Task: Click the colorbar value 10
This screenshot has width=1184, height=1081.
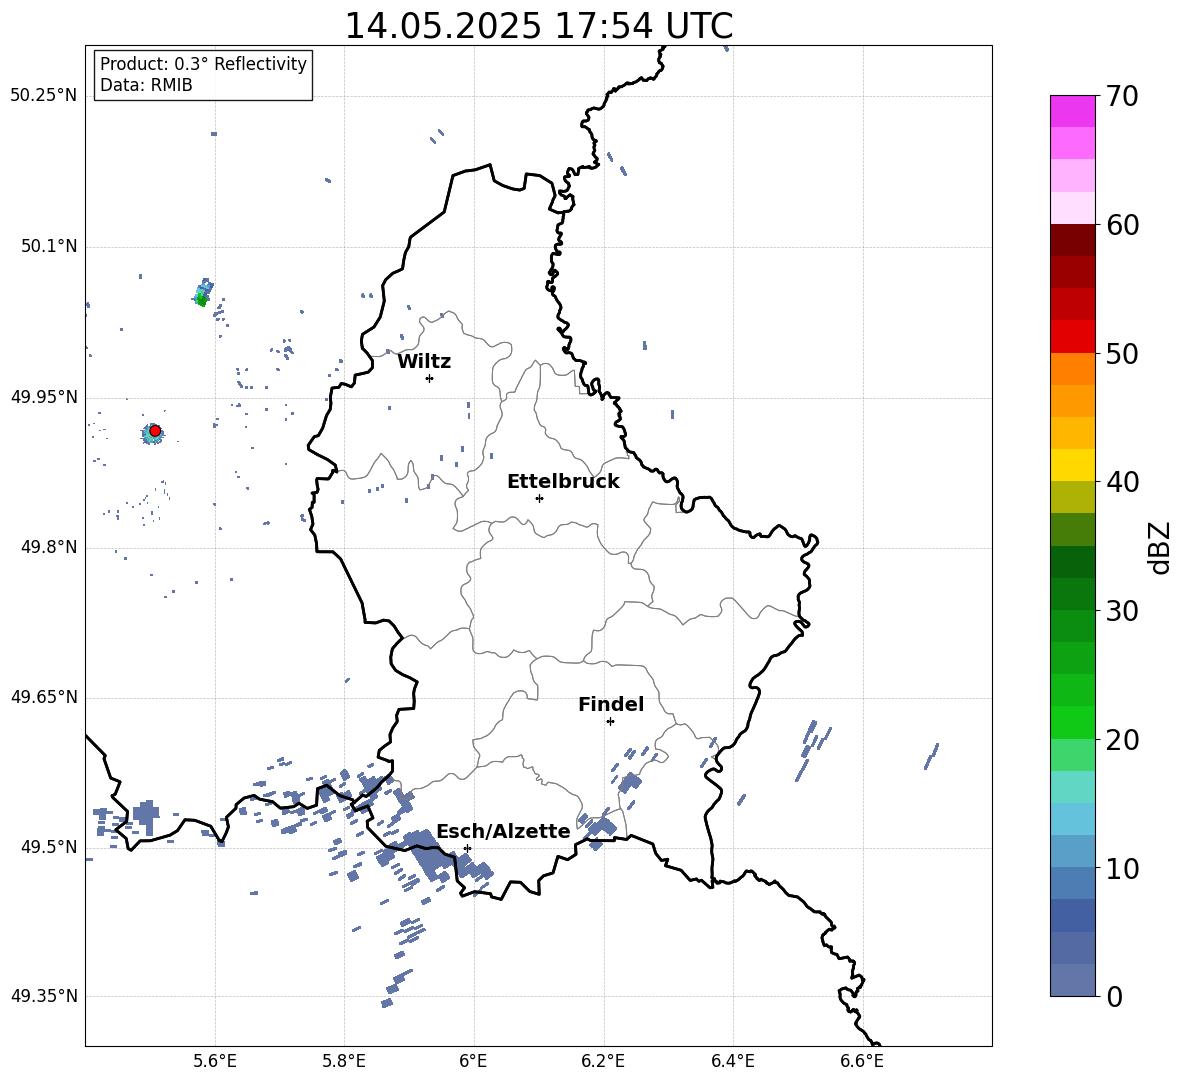Action: tap(1122, 868)
